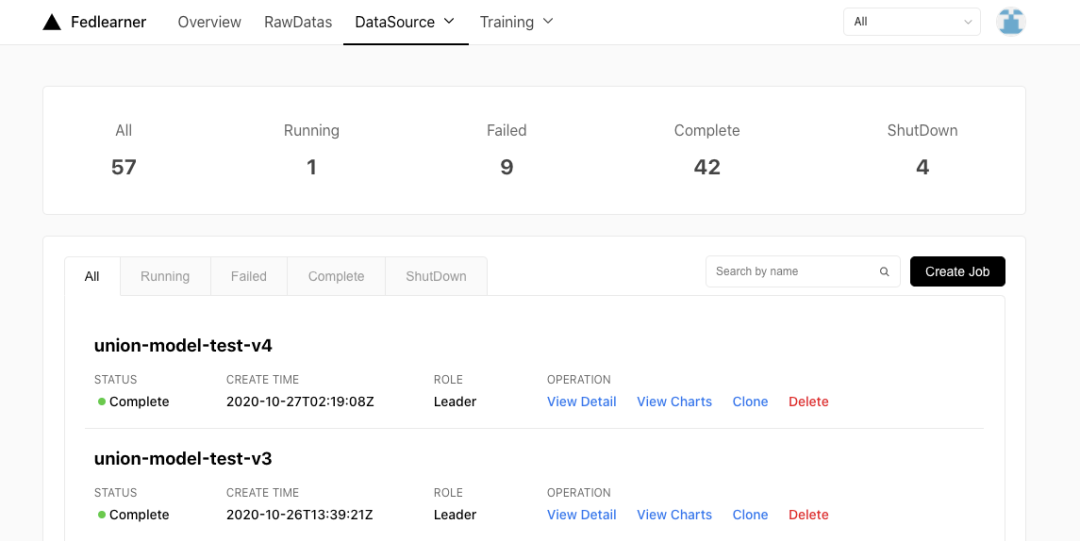Delete the union-model-test-v3 job
Viewport: 1080px width, 541px height.
tap(808, 515)
